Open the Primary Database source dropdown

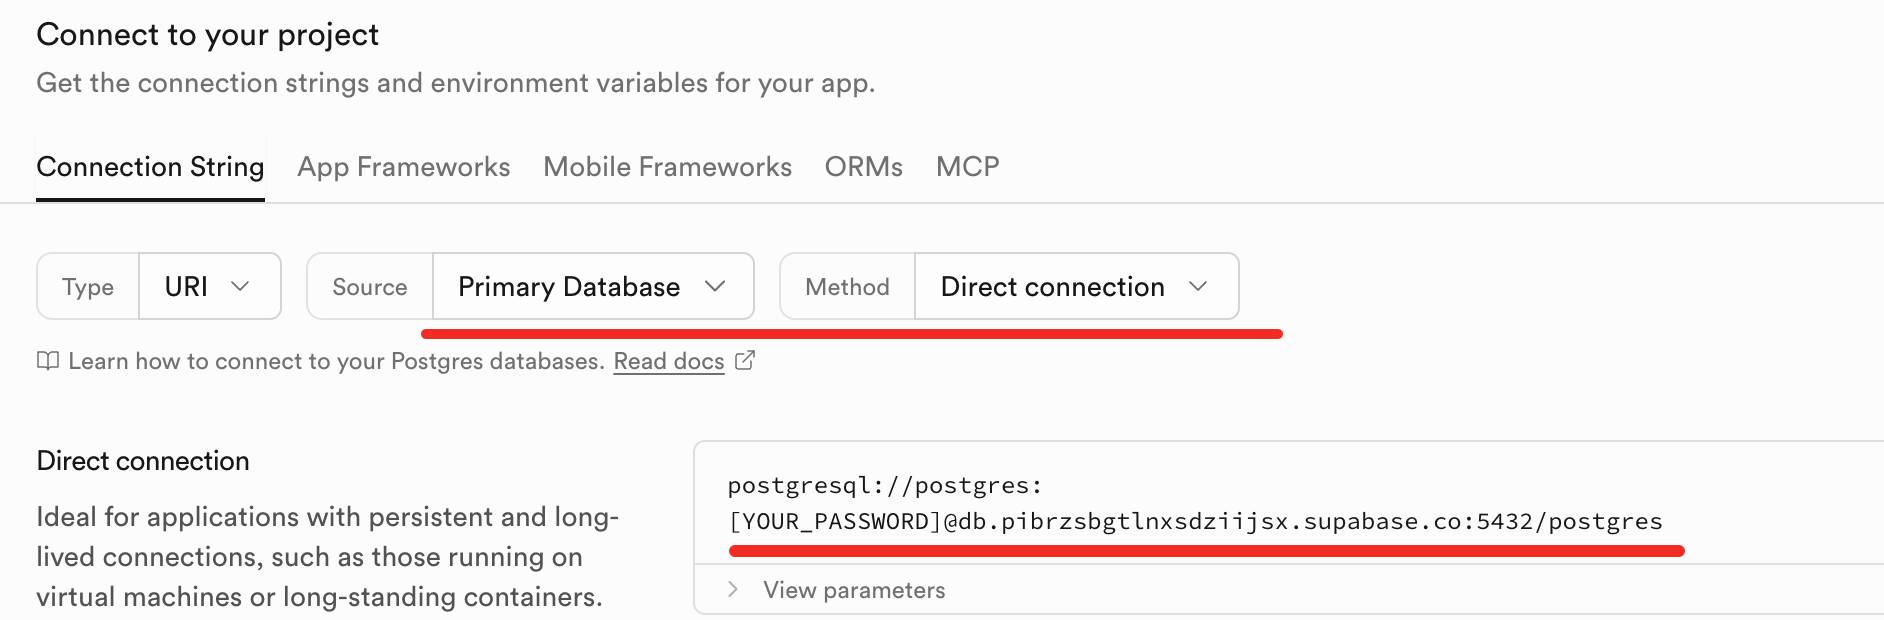592,286
